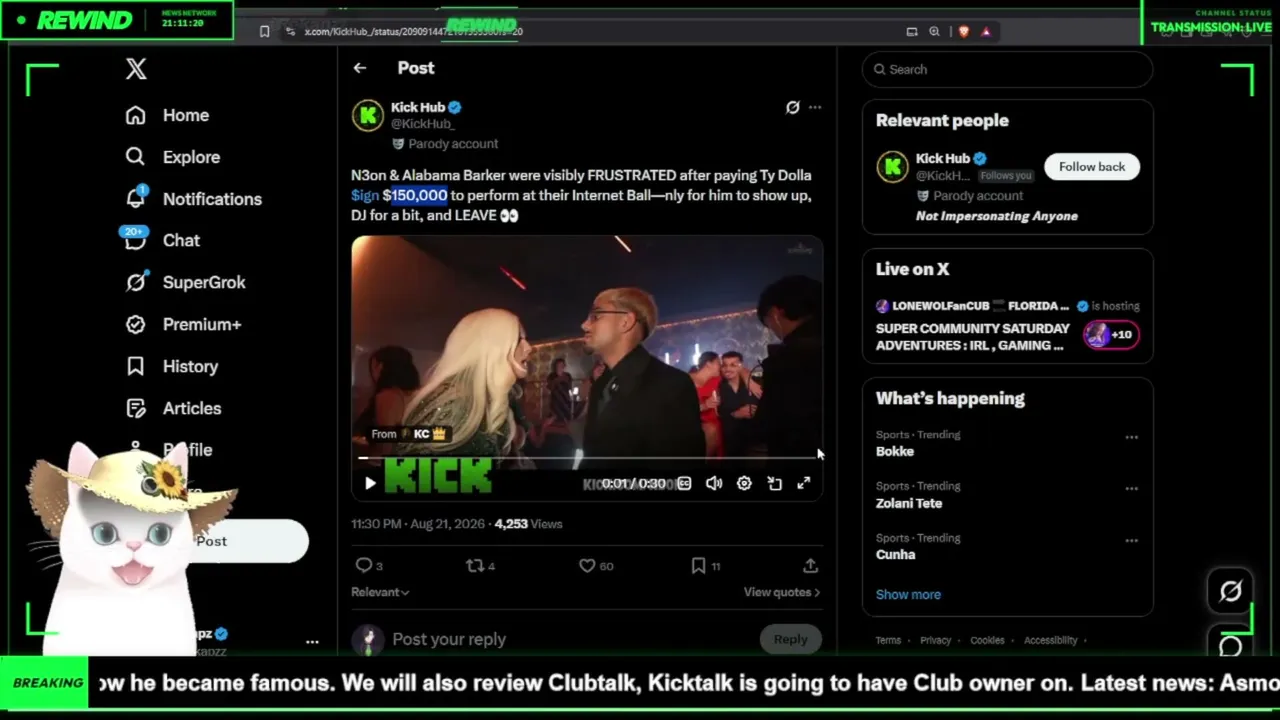1280x720 pixels.
Task: Click the Reply button
Action: (x=790, y=639)
